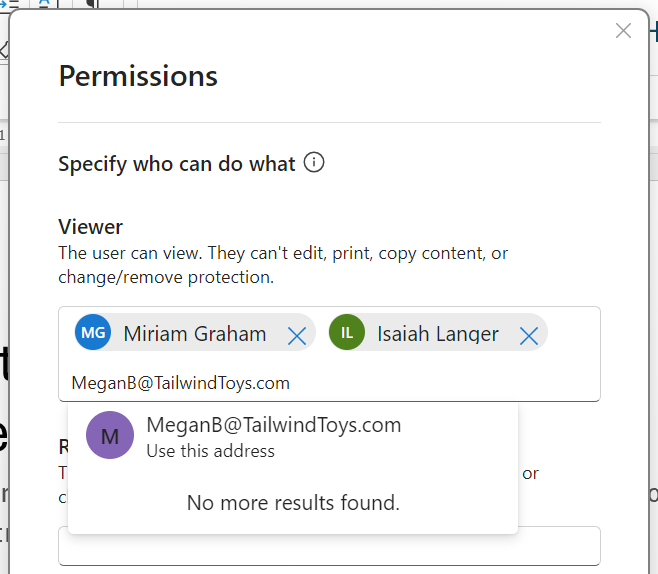
Task: Click the green IL avatar circle
Action: click(x=347, y=334)
